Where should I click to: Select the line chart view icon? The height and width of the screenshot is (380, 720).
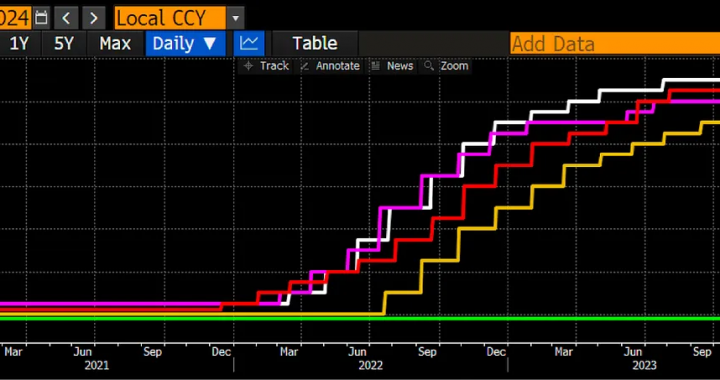click(x=249, y=44)
